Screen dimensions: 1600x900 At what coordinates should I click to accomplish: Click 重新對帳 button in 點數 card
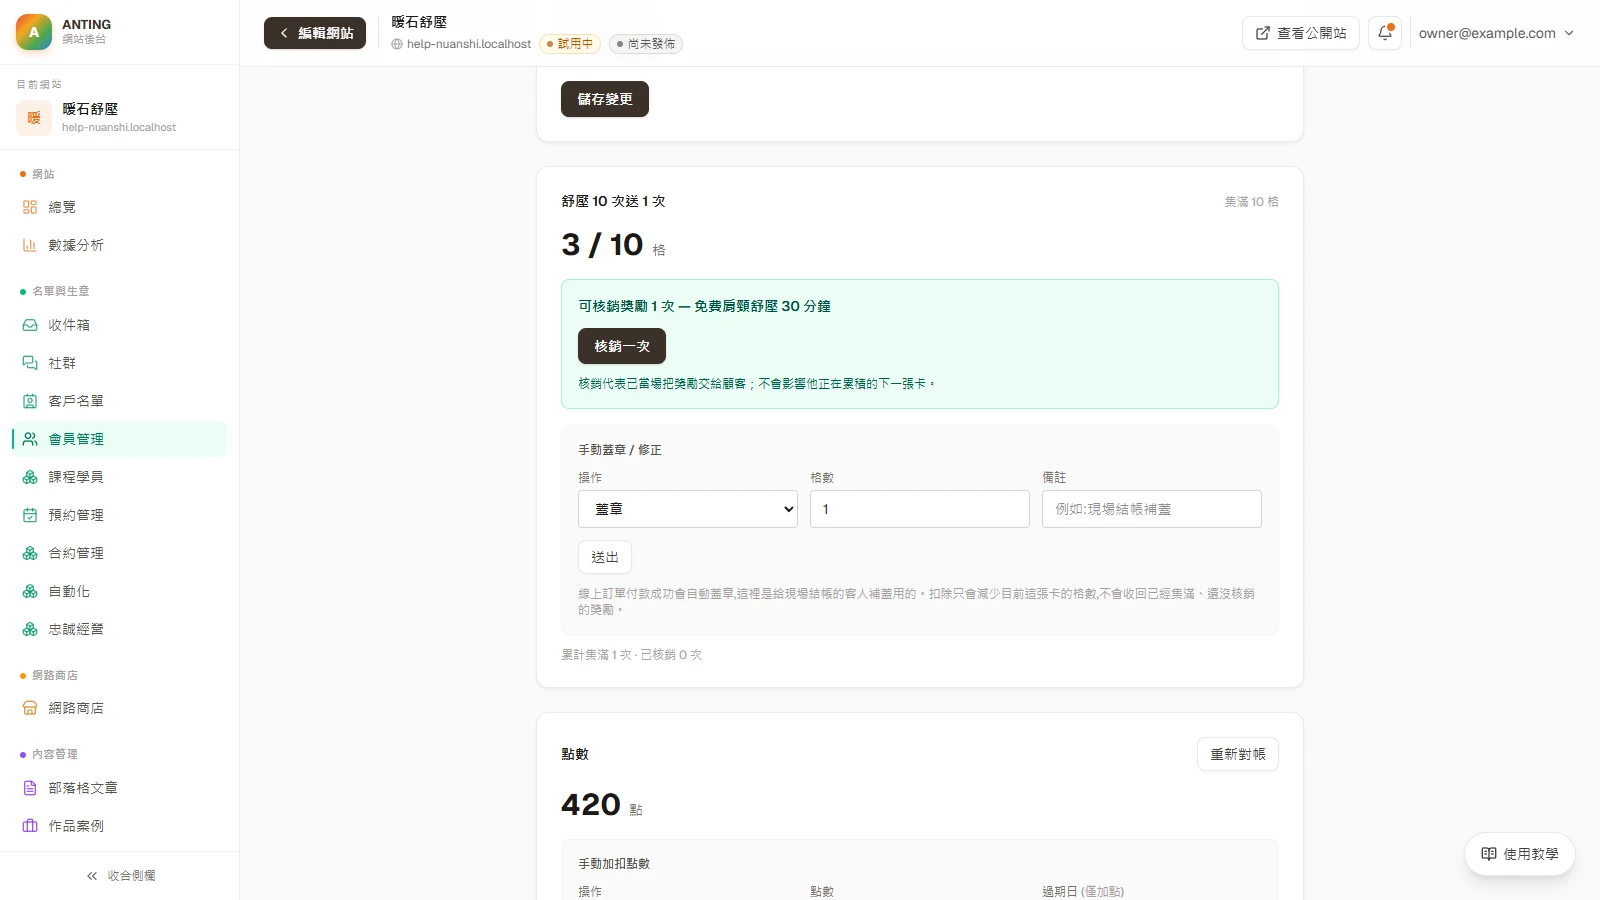pyautogui.click(x=1238, y=754)
